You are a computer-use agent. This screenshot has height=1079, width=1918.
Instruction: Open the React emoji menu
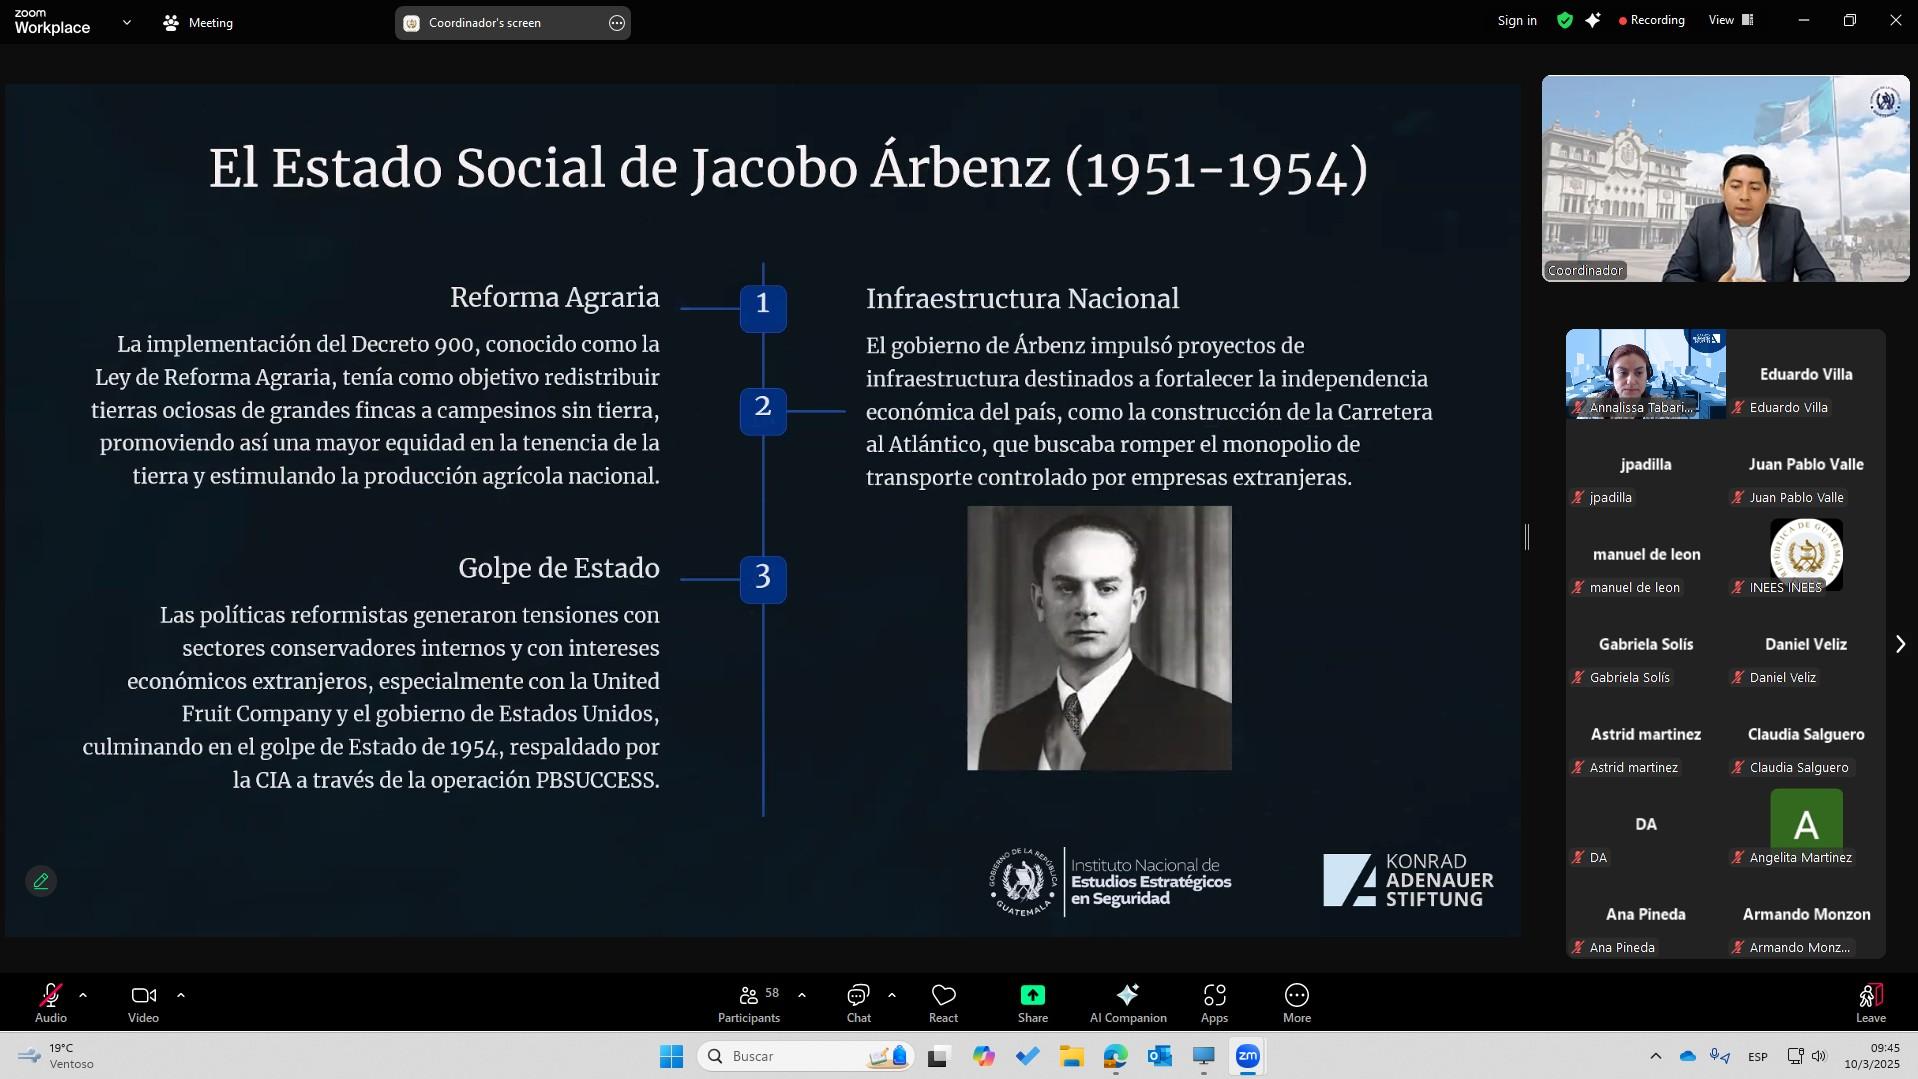943,1003
